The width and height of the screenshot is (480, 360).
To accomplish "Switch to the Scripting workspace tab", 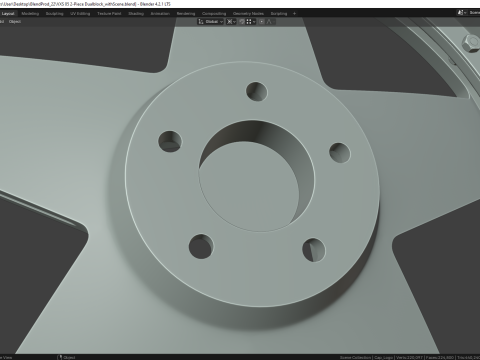I will coord(279,14).
